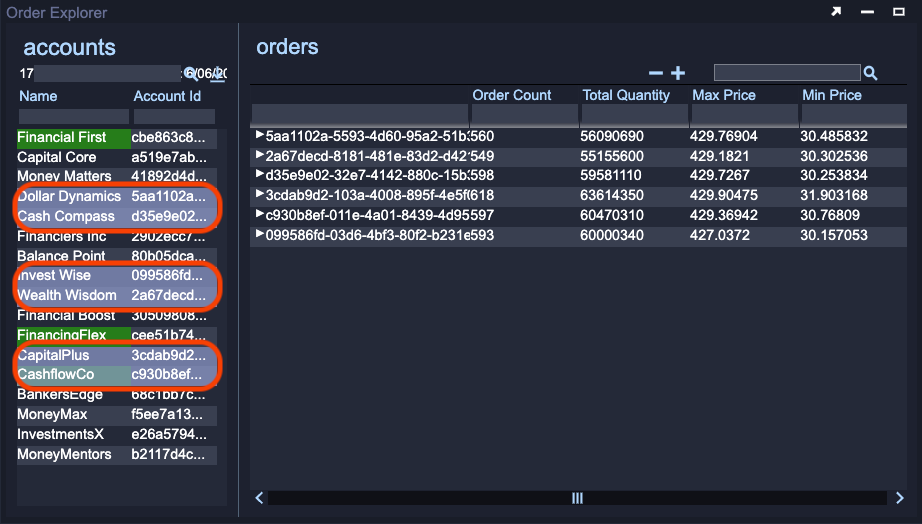Click the orders search magnifier icon
Viewport: 922px width, 524px height.
[x=870, y=73]
